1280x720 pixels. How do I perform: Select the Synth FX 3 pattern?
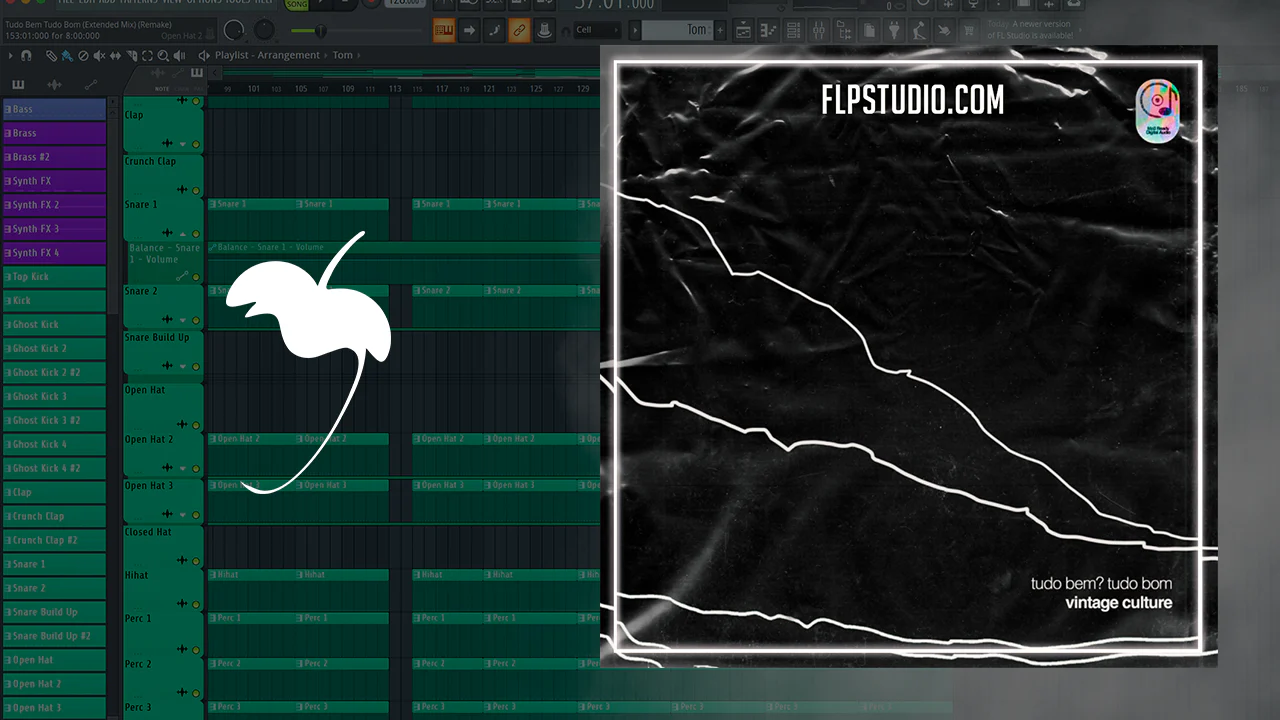(x=55, y=229)
